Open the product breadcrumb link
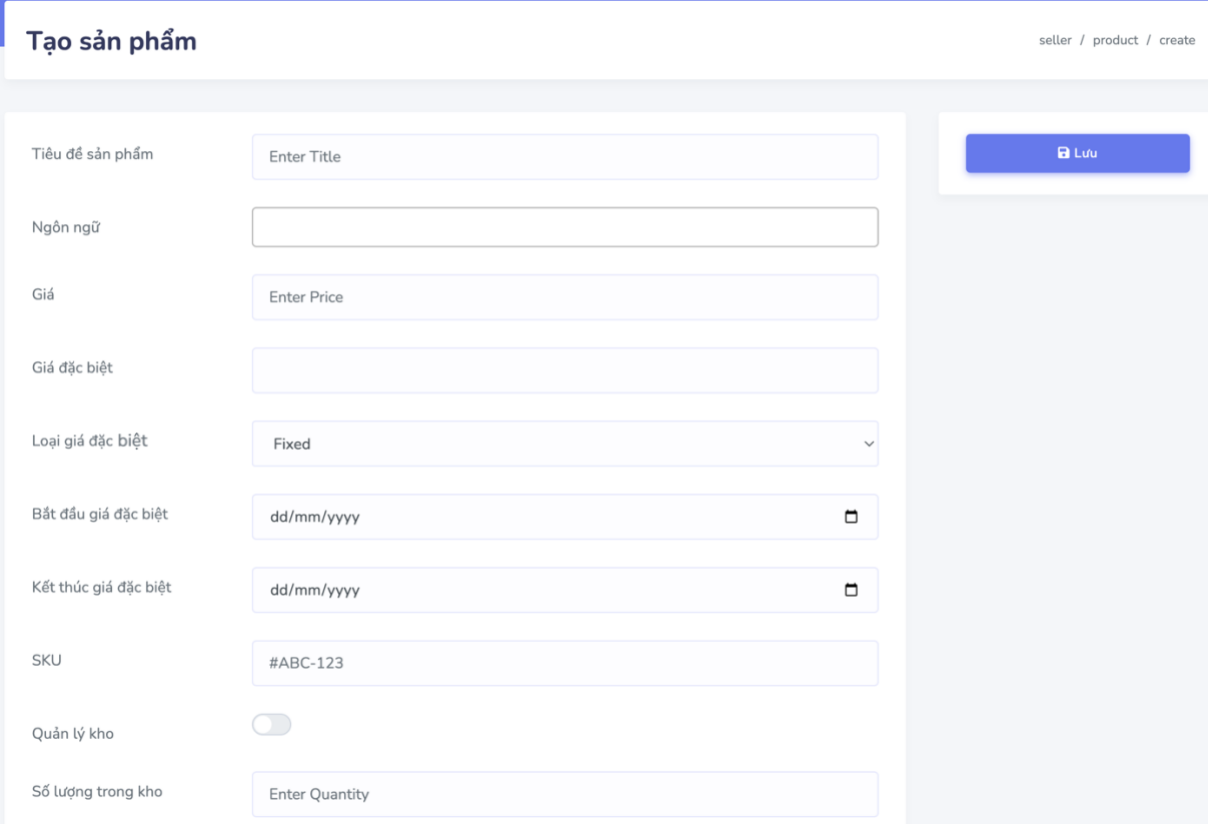This screenshot has height=824, width=1208. pos(1115,41)
